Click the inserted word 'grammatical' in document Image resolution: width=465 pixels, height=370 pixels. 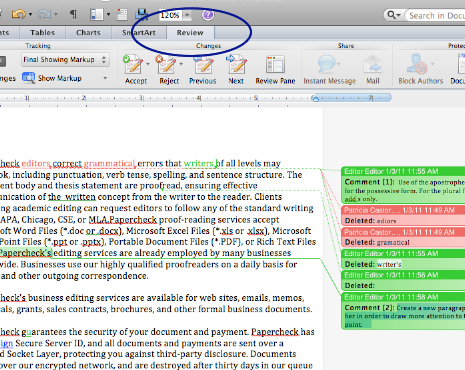pyautogui.click(x=109, y=164)
